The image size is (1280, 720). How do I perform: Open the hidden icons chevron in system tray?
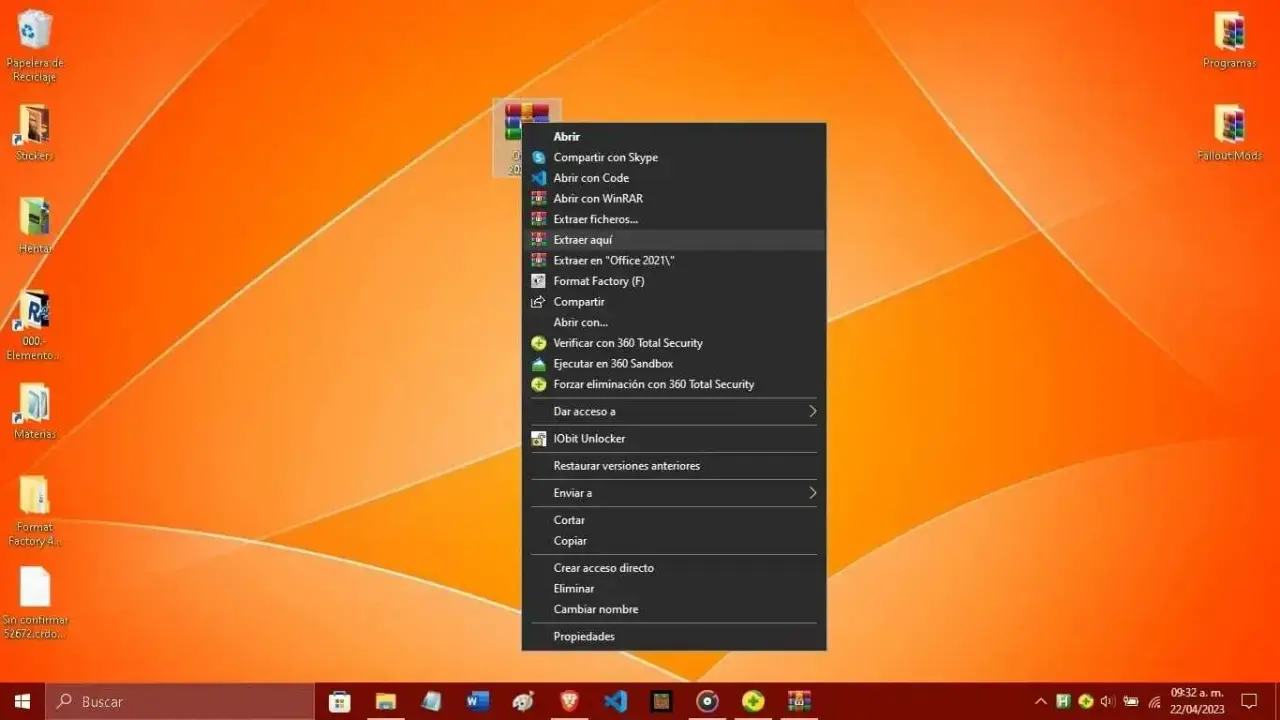coord(1041,701)
